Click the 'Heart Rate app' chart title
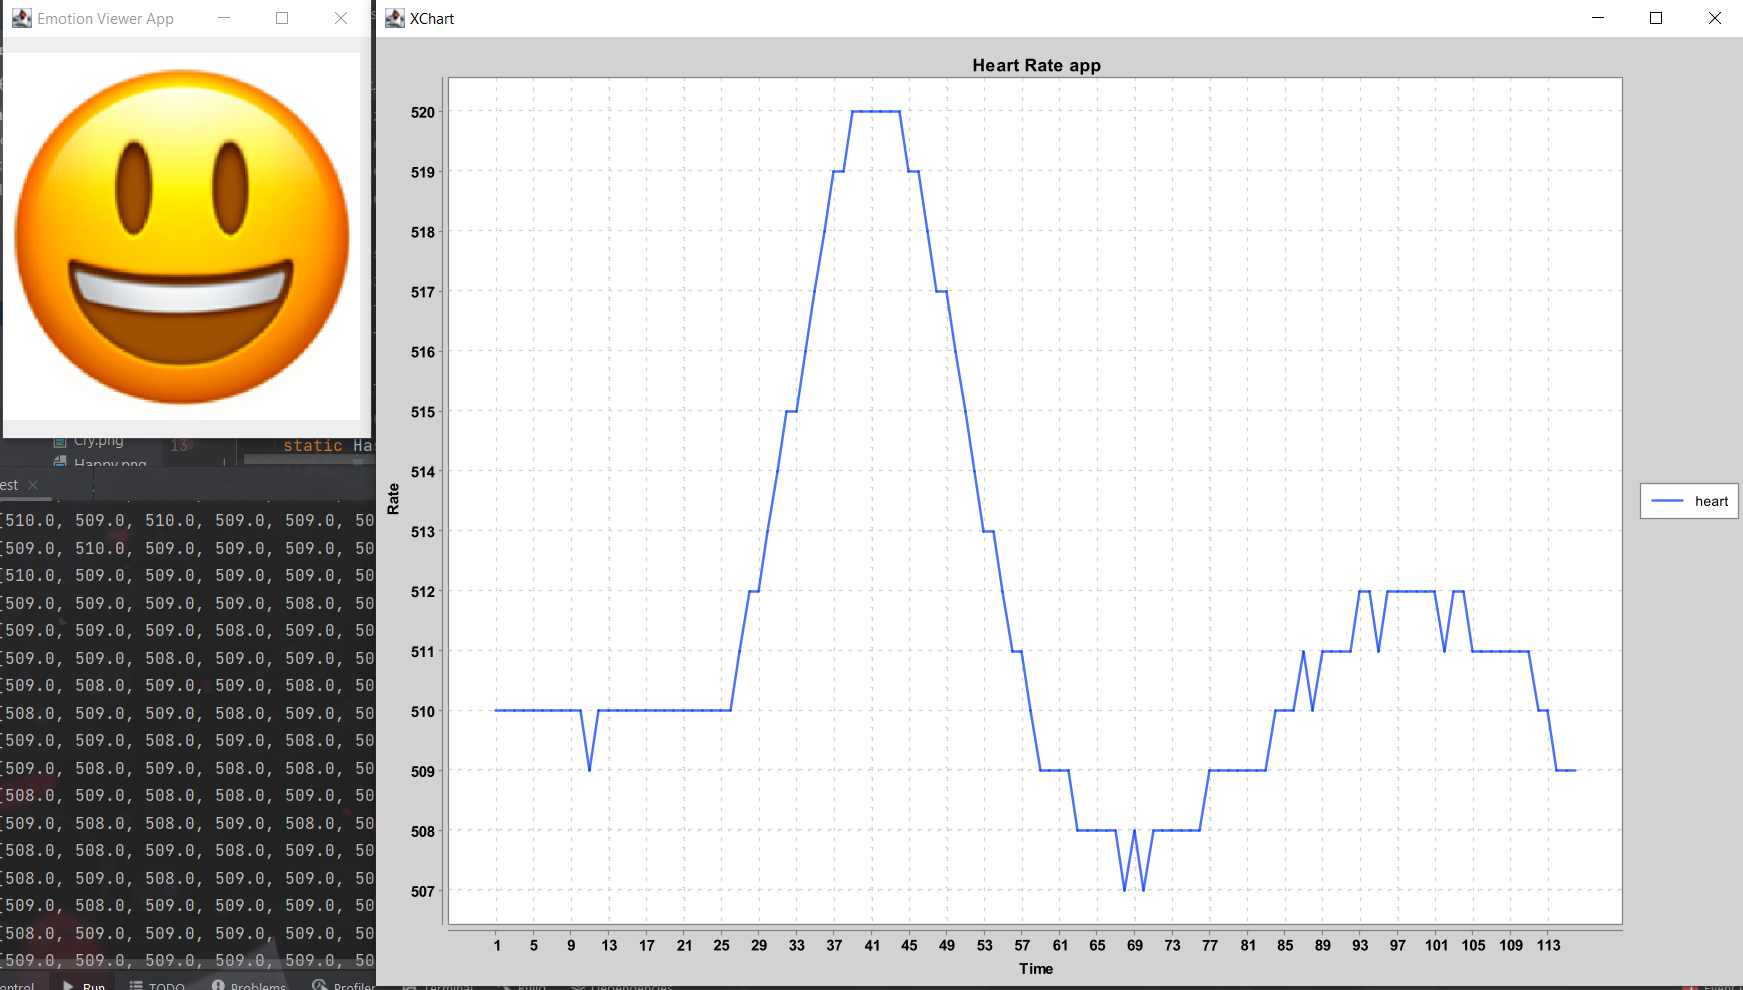 (x=1036, y=65)
